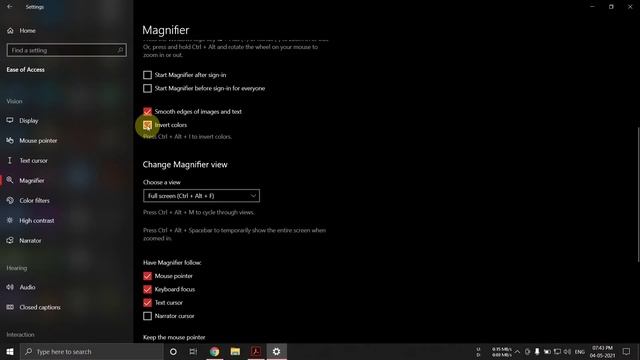Check Narrator cursor follow option
The image size is (640, 360).
click(x=147, y=316)
